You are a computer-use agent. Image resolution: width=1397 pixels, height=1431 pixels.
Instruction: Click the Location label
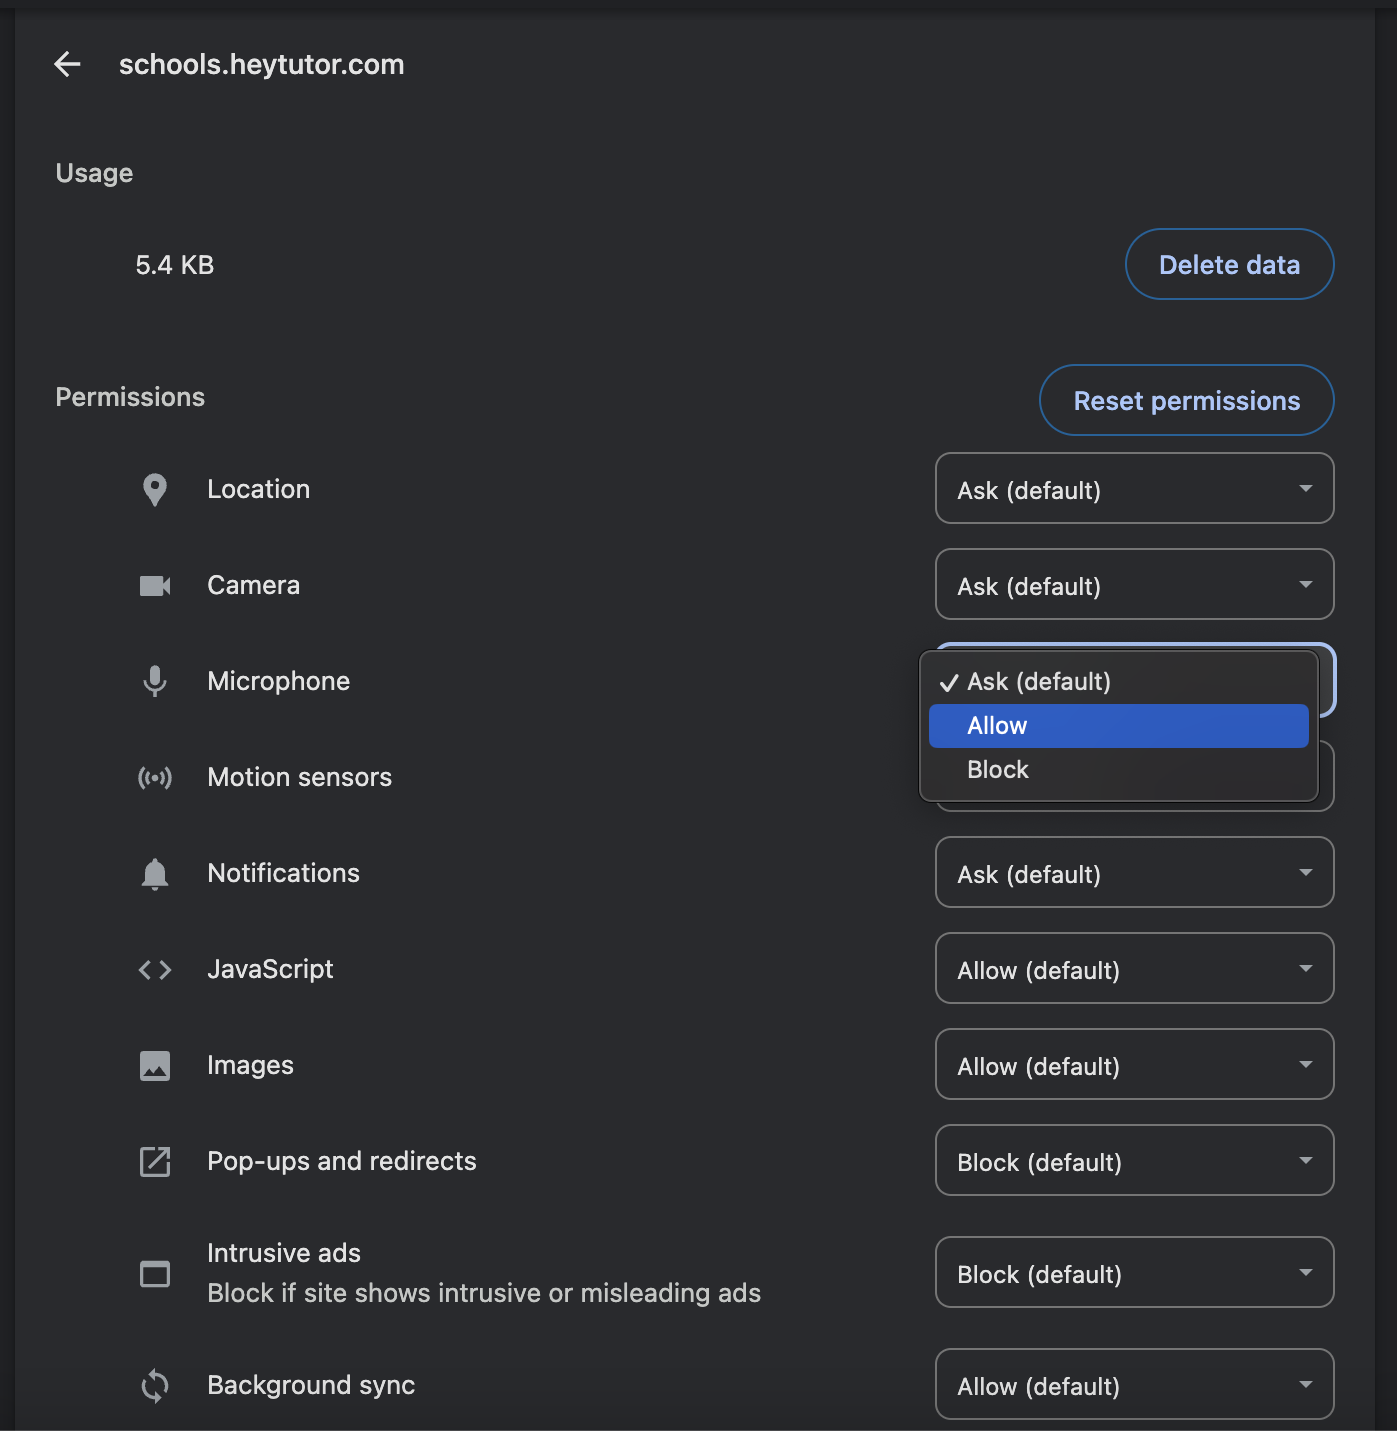click(x=259, y=489)
